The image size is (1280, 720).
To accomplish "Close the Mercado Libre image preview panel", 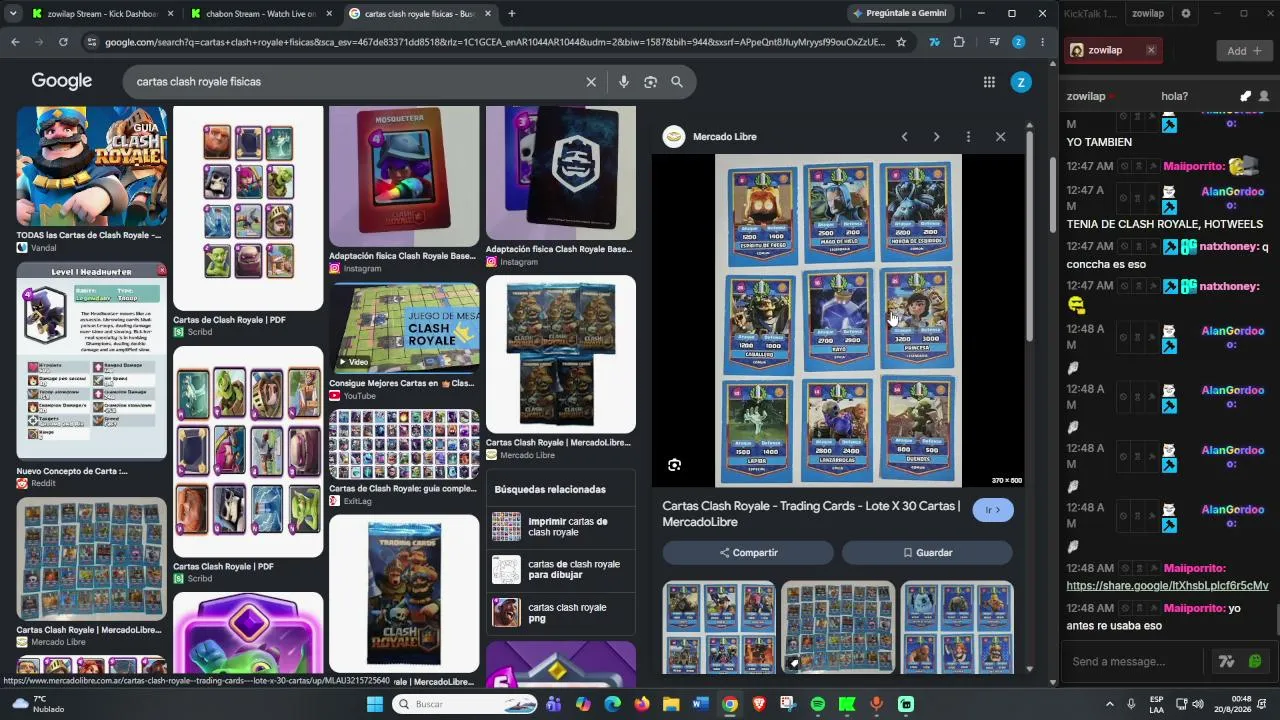I will pos(1000,137).
